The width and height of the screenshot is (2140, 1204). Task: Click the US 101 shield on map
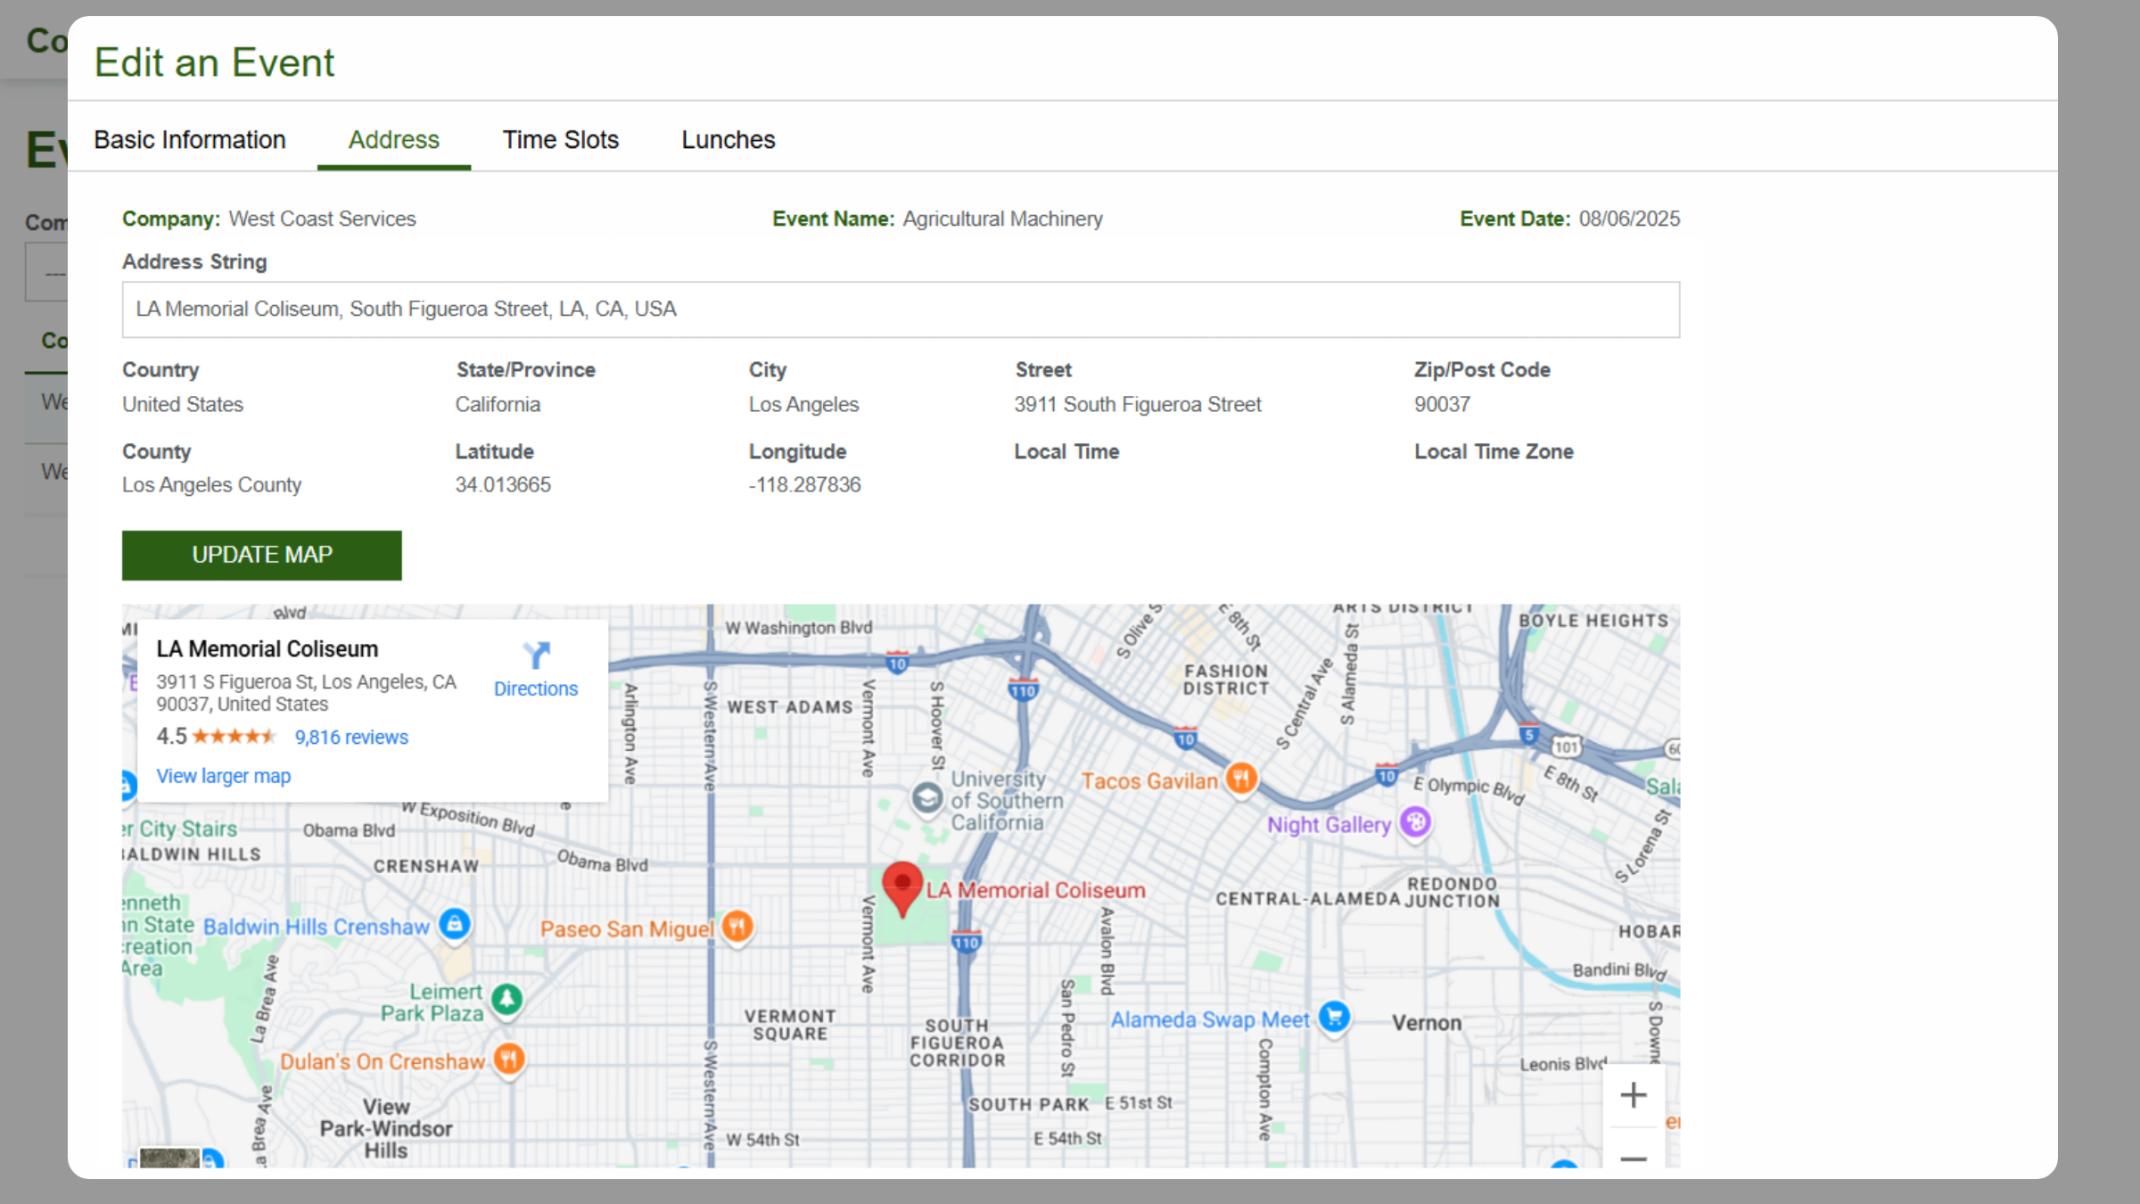coord(1566,746)
